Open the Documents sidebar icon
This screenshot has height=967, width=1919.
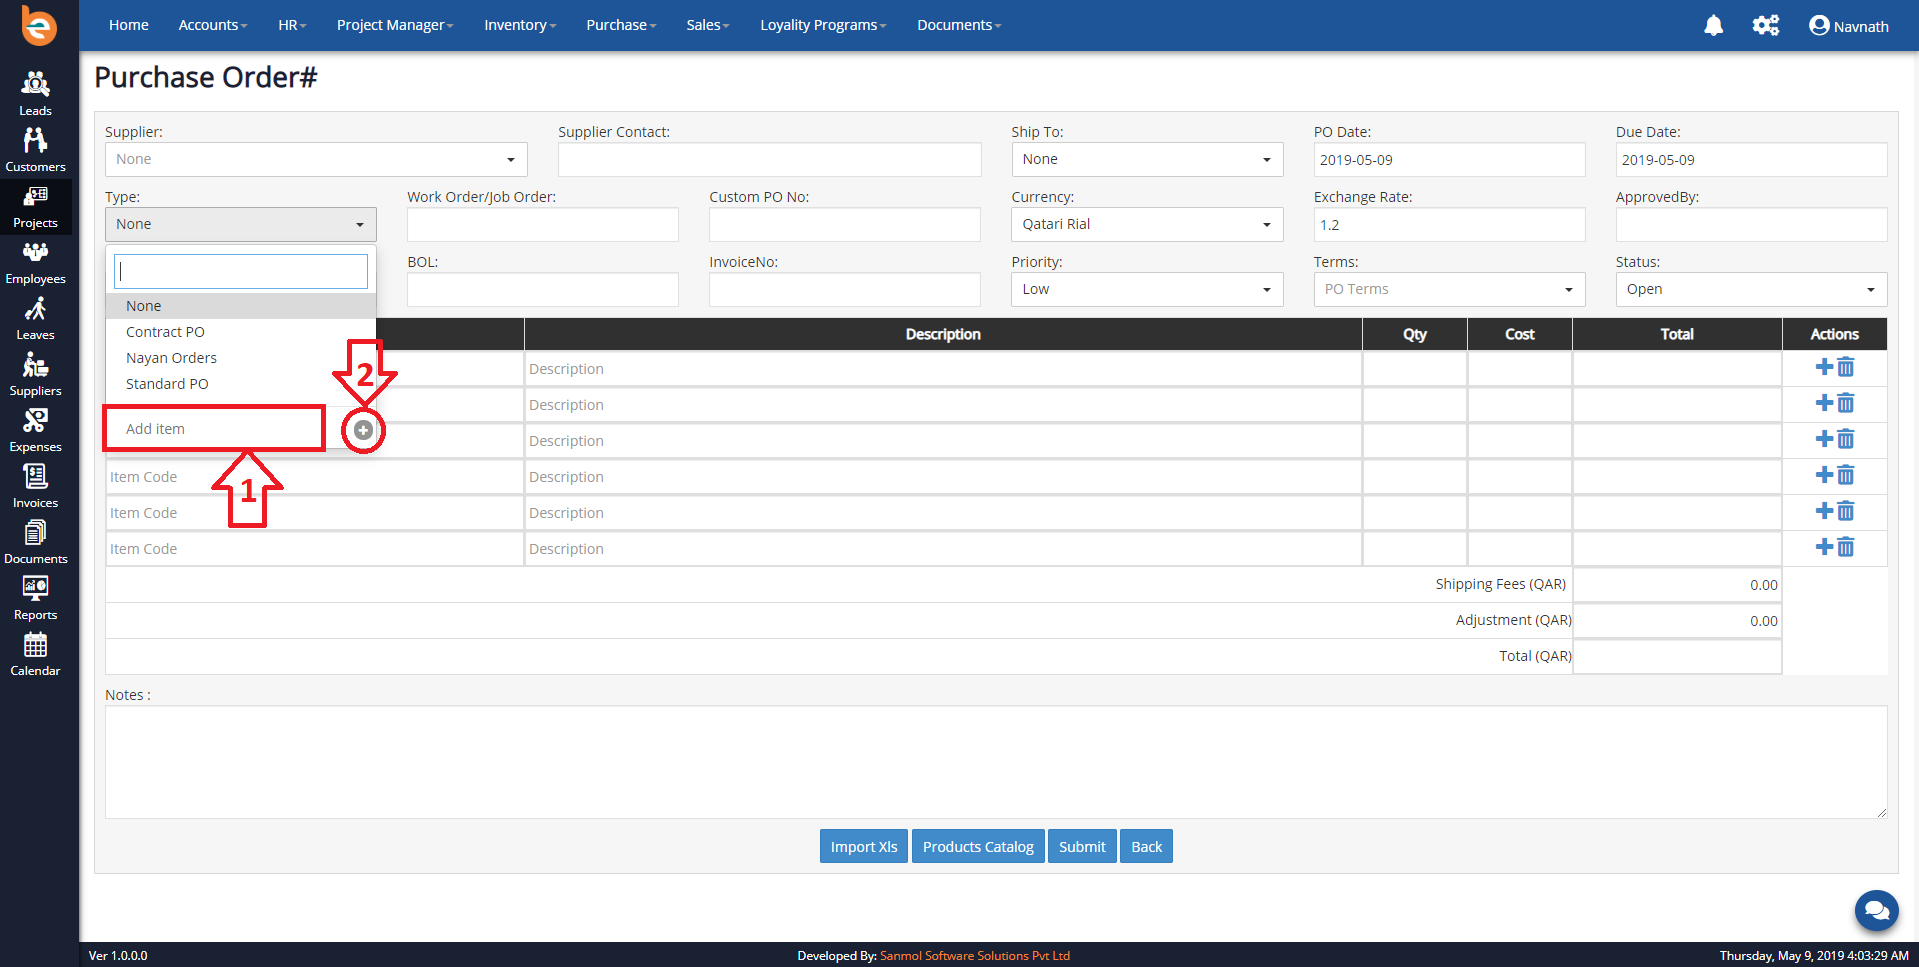(35, 542)
